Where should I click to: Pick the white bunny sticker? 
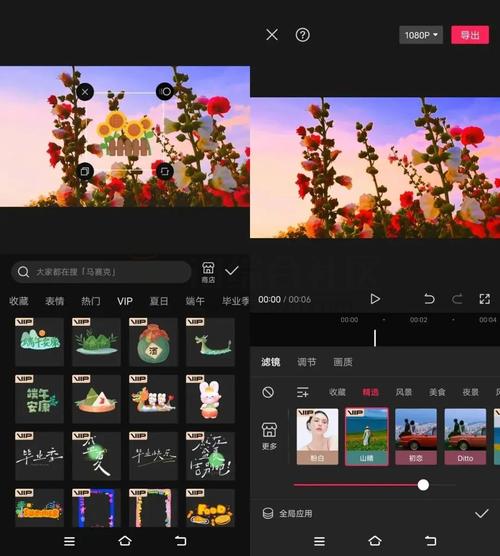point(210,399)
